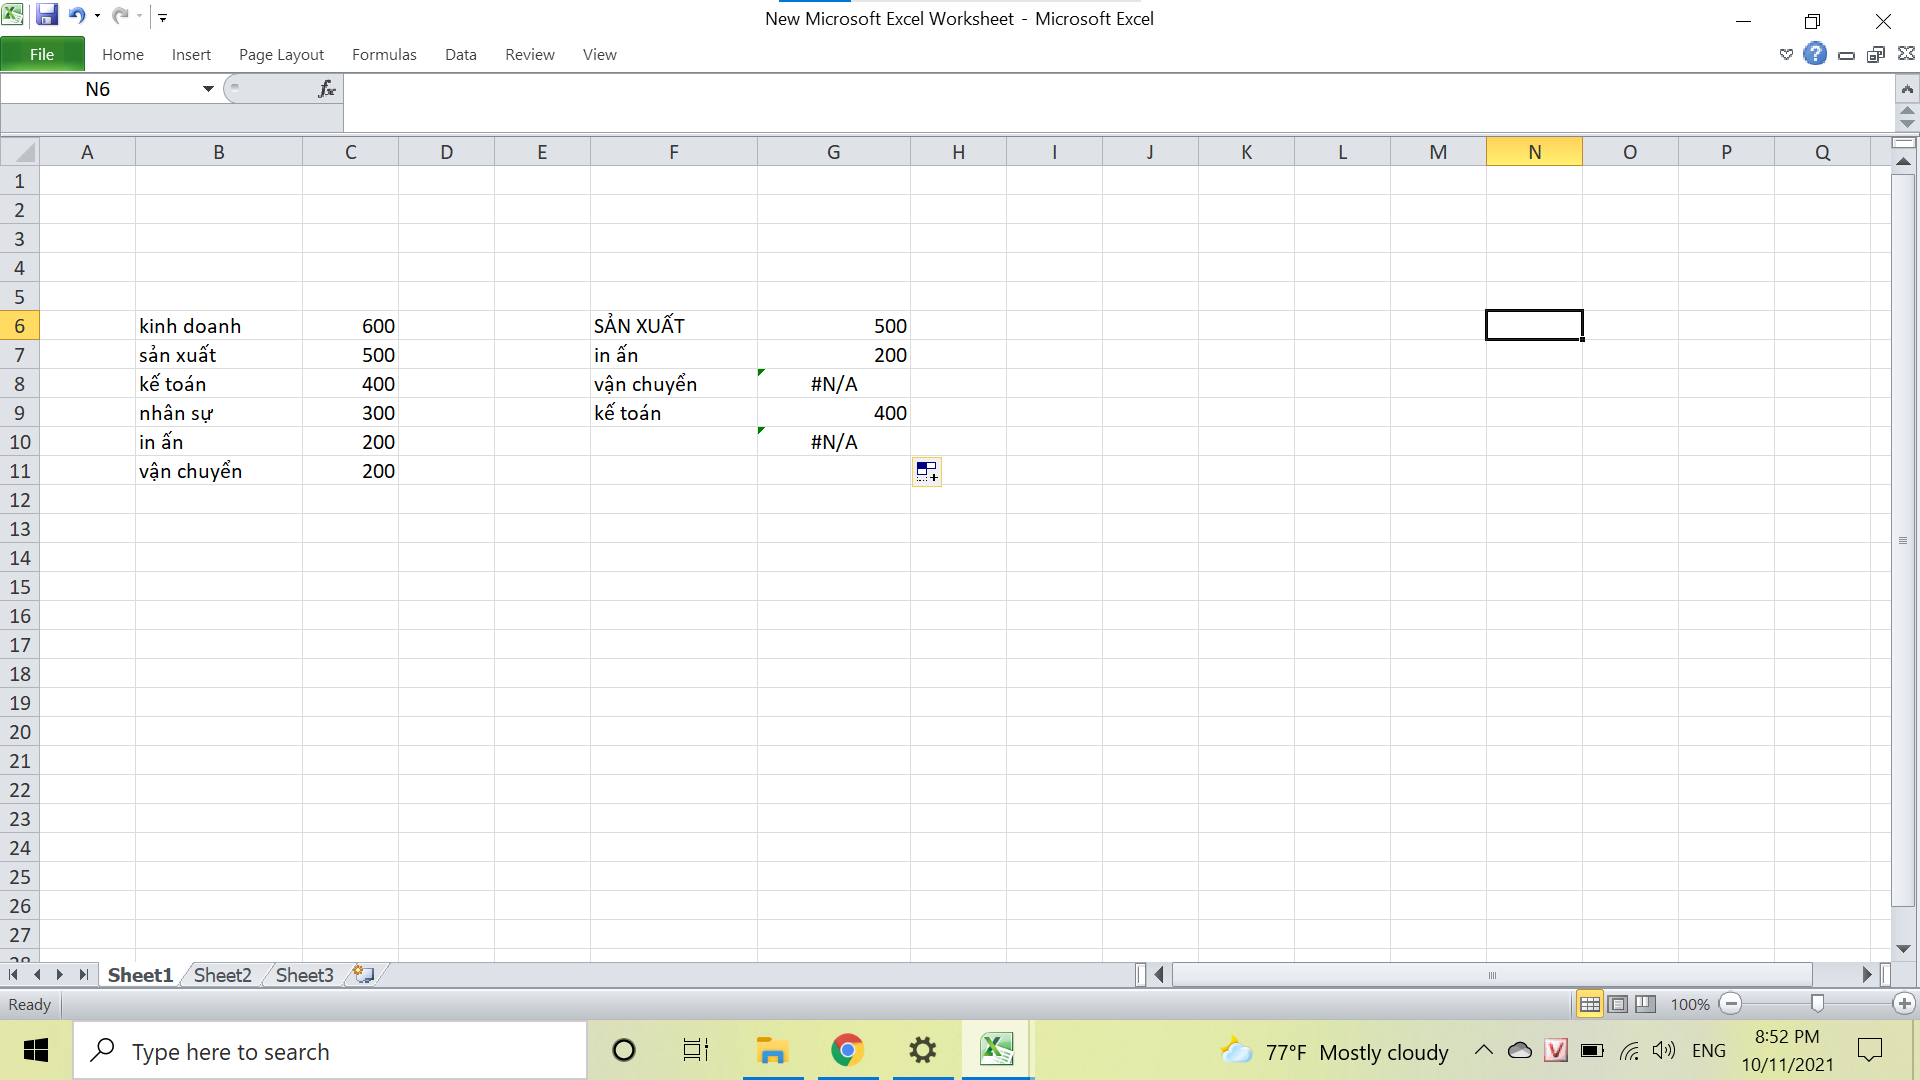The width and height of the screenshot is (1920, 1080).
Task: Expand the formula bar chevron
Action: 1907,89
